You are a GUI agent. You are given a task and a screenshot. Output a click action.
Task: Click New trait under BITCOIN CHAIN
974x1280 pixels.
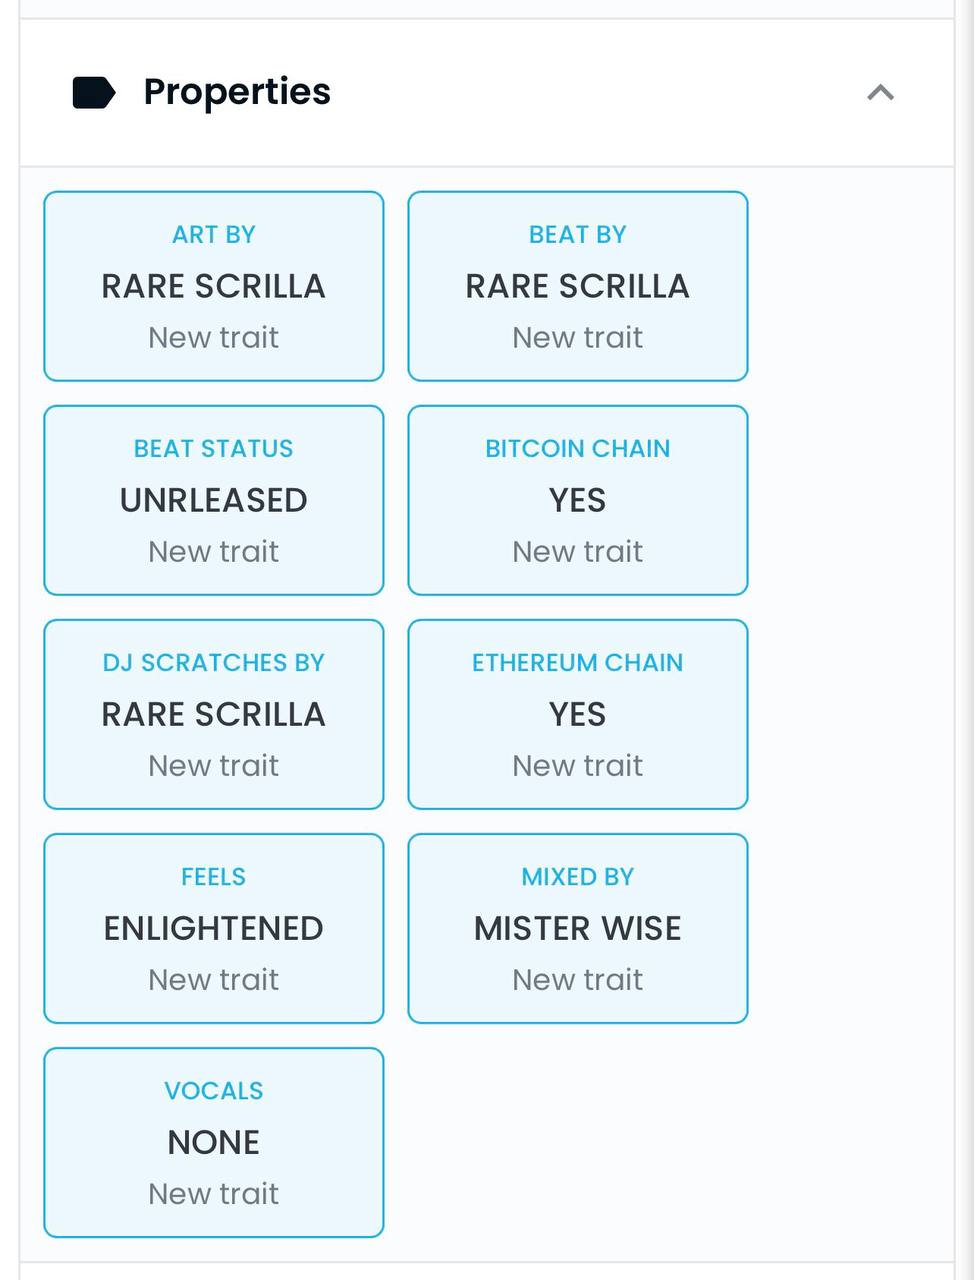coord(578,551)
